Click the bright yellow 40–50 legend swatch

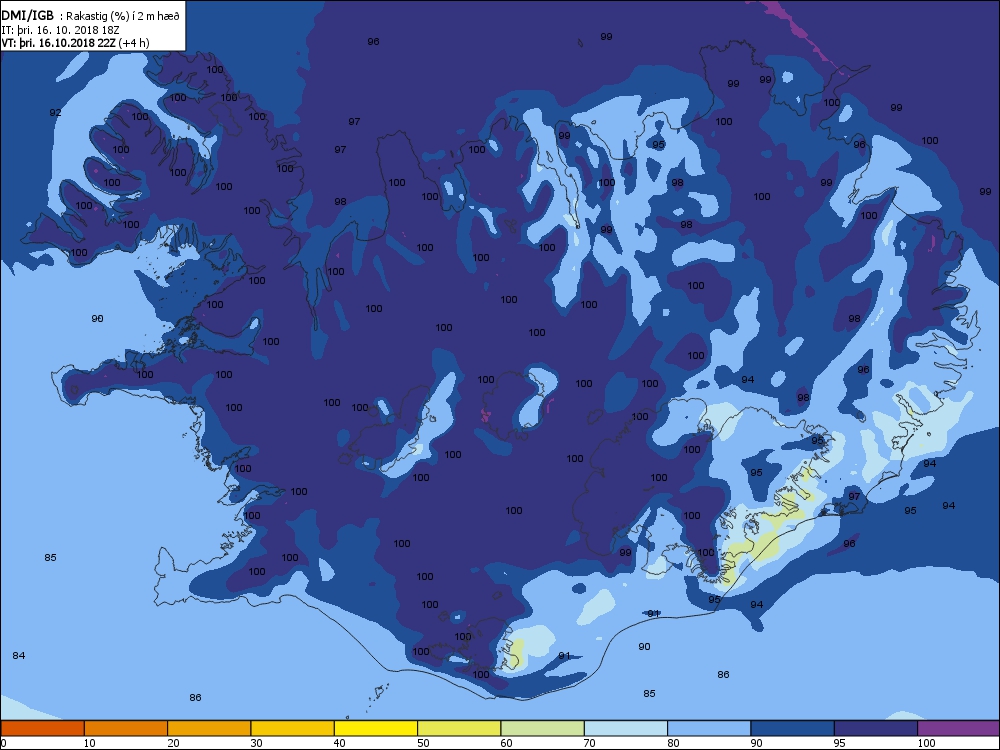tap(376, 728)
